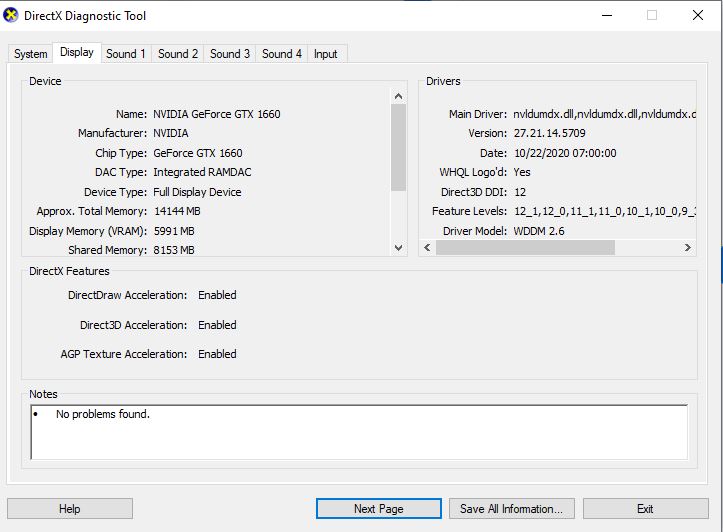Click the driver date '10/22/2020 07:00:00'
723x532 pixels.
pos(565,153)
